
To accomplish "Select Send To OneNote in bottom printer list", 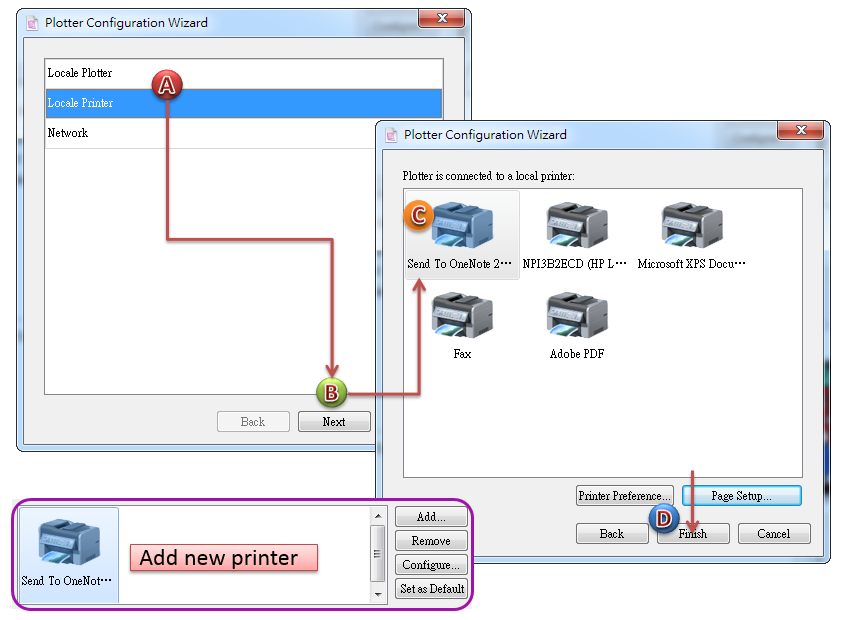I will click(68, 553).
